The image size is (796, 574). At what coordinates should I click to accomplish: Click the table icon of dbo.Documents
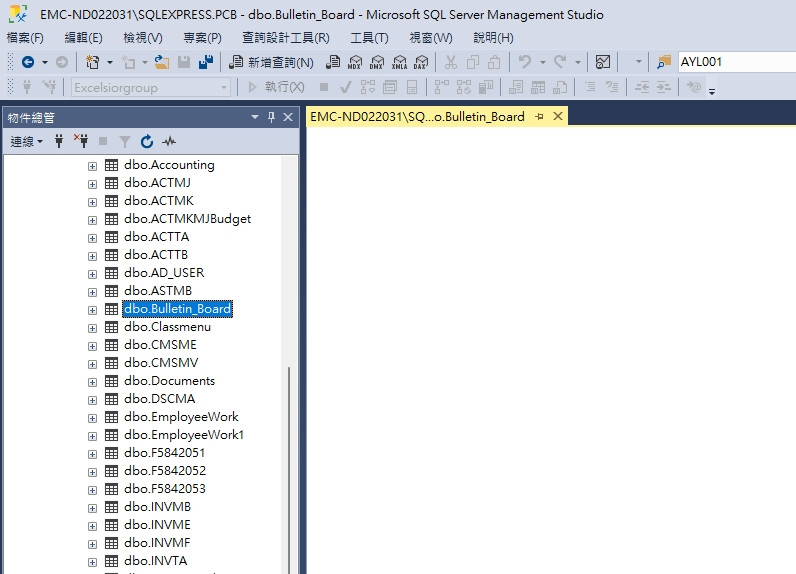(x=111, y=381)
